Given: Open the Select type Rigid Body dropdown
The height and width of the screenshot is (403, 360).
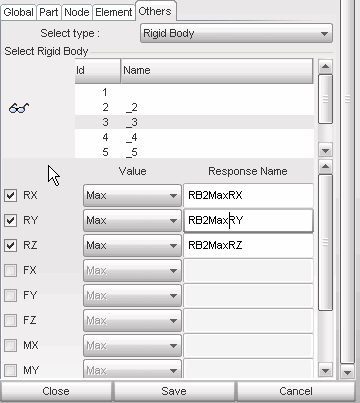Looking at the screenshot, I should click(236, 33).
